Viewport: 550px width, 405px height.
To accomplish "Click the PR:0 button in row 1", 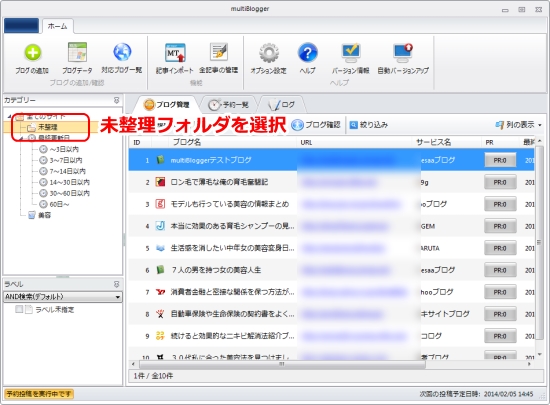I will pos(500,160).
